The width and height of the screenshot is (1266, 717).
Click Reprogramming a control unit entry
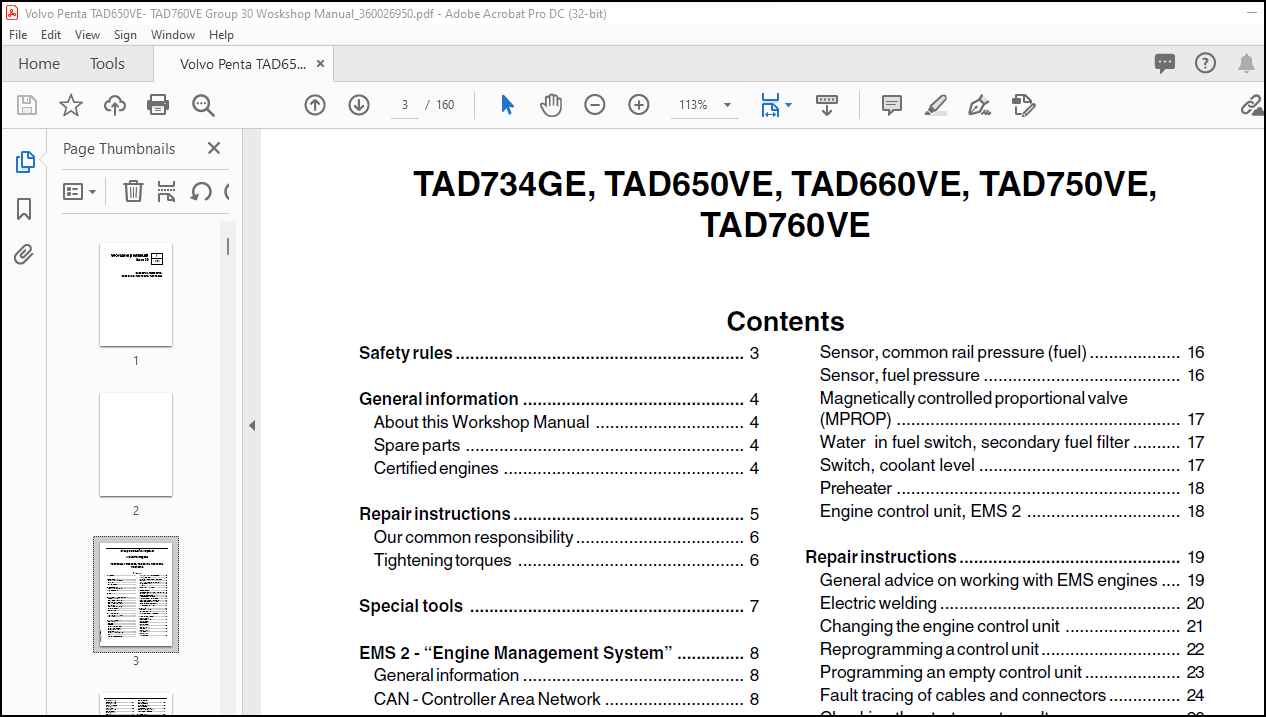(1012, 649)
